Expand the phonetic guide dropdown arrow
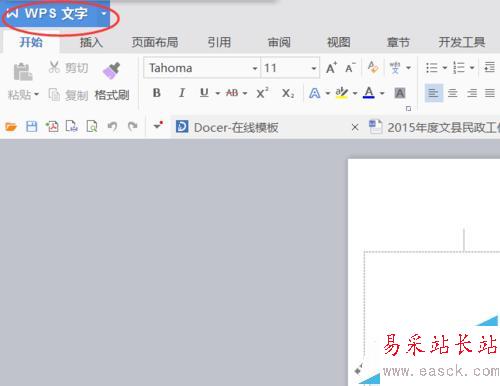The width and height of the screenshot is (500, 386). point(408,68)
